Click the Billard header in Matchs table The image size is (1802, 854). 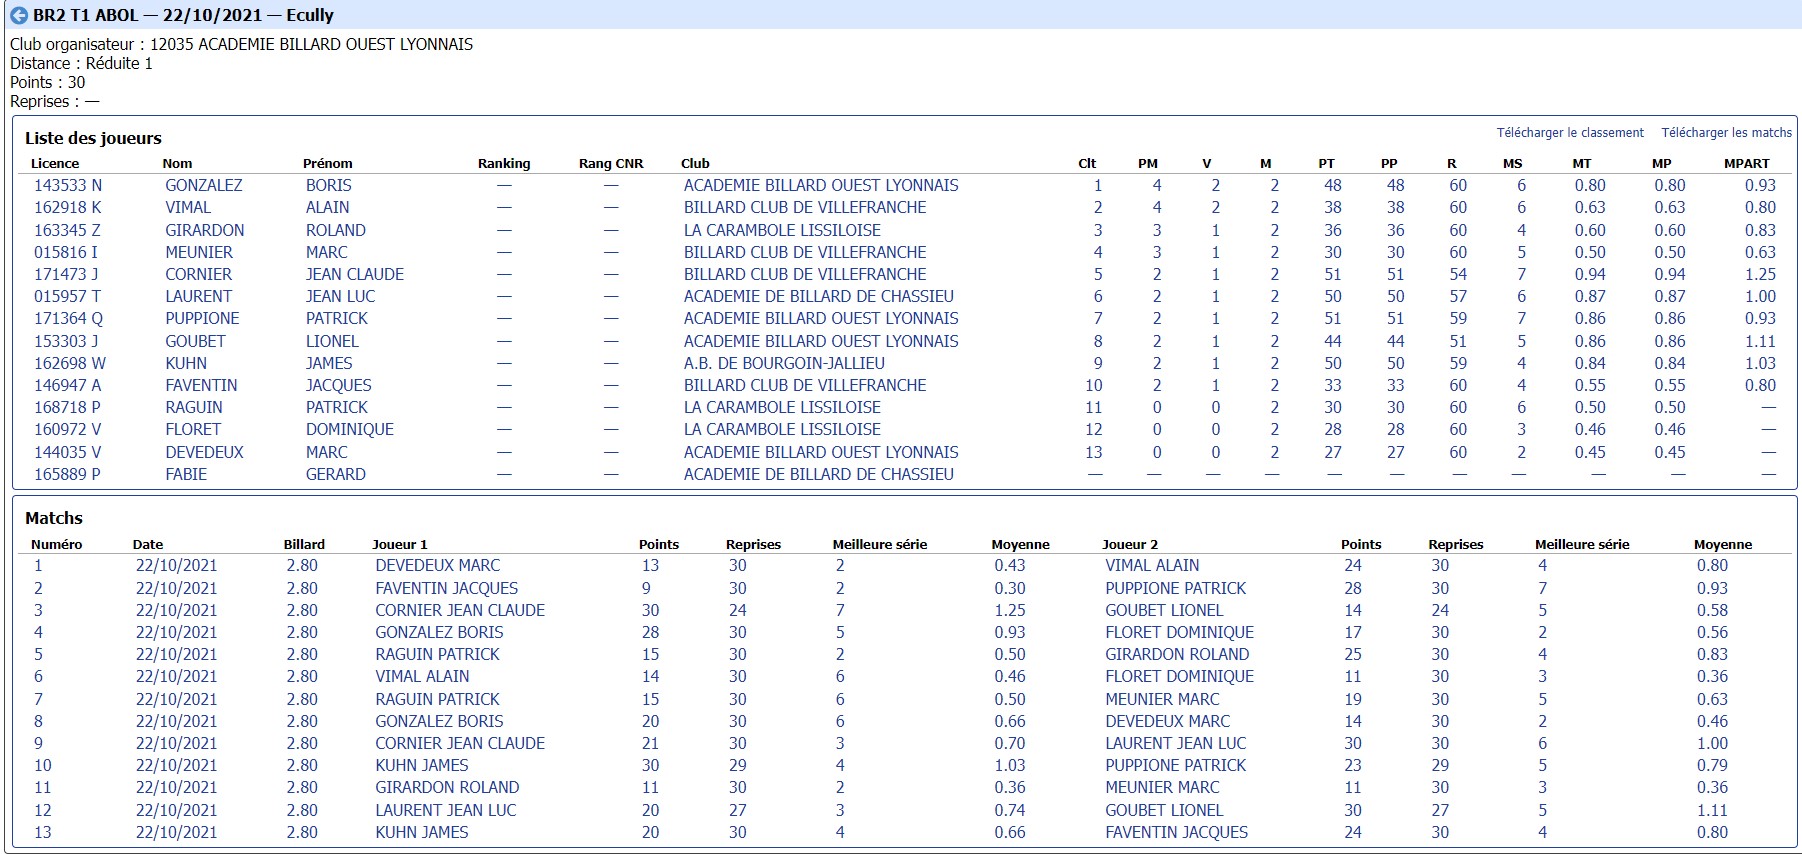(x=304, y=544)
